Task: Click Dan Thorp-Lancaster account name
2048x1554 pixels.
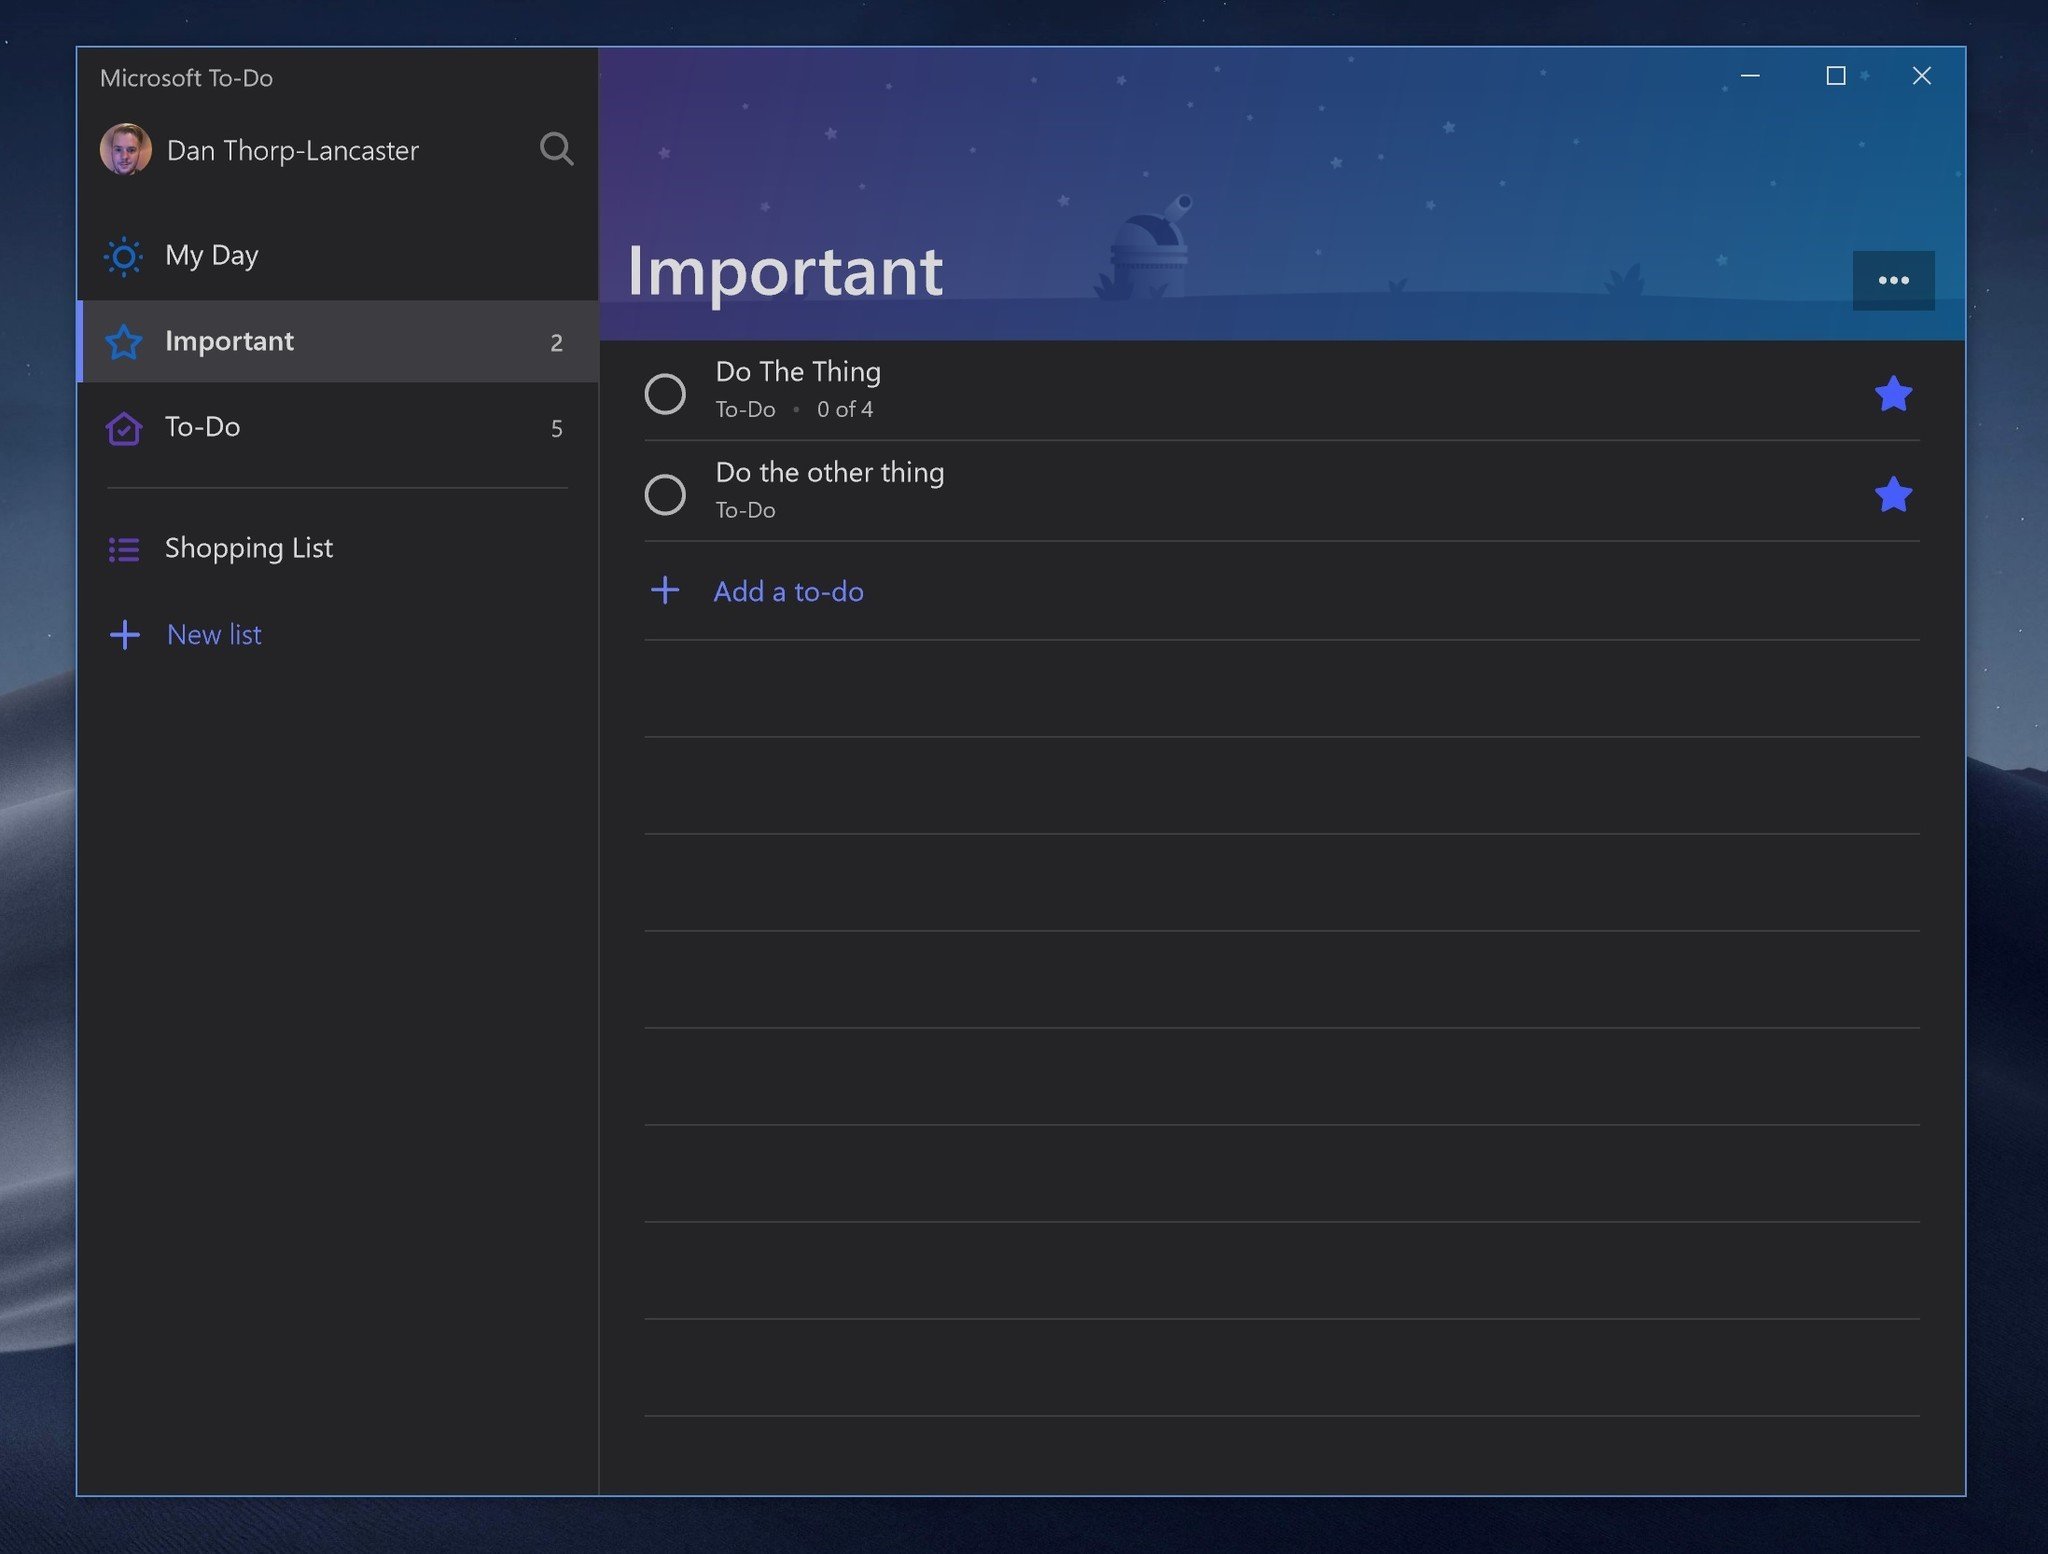Action: (x=290, y=149)
